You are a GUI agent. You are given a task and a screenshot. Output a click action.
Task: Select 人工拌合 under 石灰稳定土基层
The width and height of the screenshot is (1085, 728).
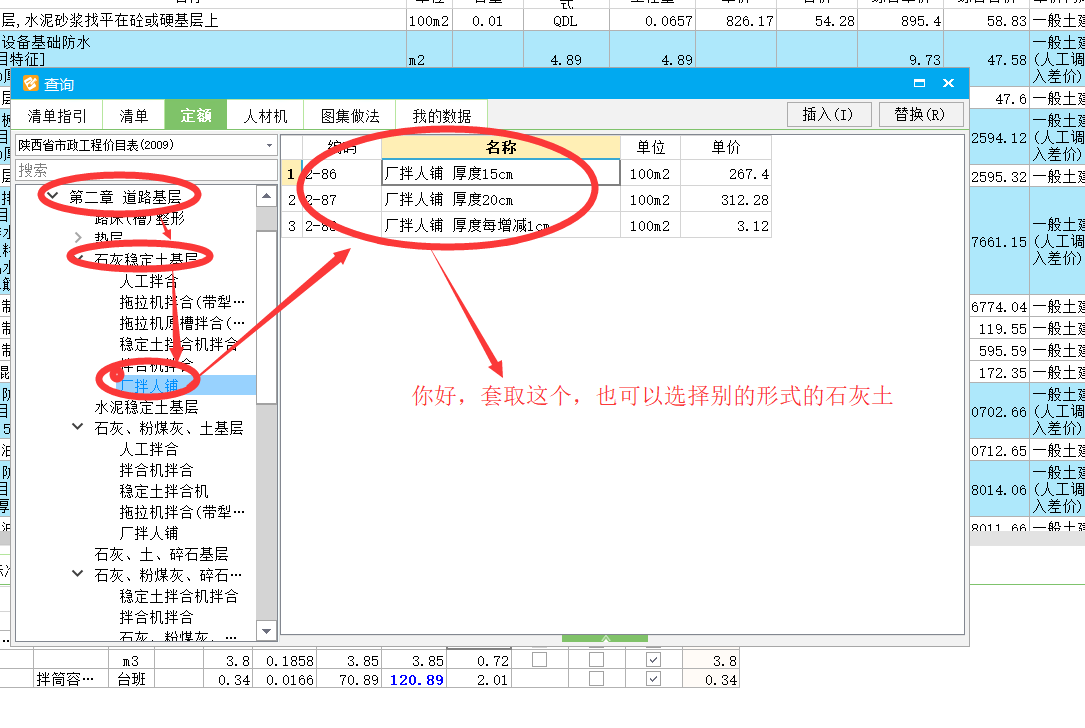pyautogui.click(x=149, y=281)
